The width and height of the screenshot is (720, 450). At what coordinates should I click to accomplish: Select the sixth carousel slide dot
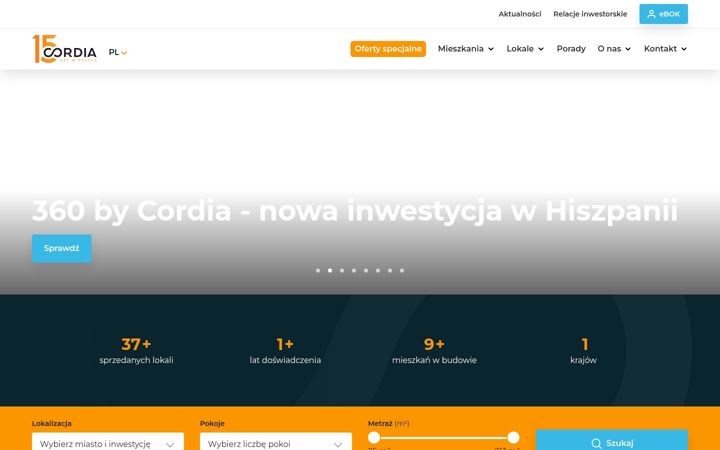point(378,270)
